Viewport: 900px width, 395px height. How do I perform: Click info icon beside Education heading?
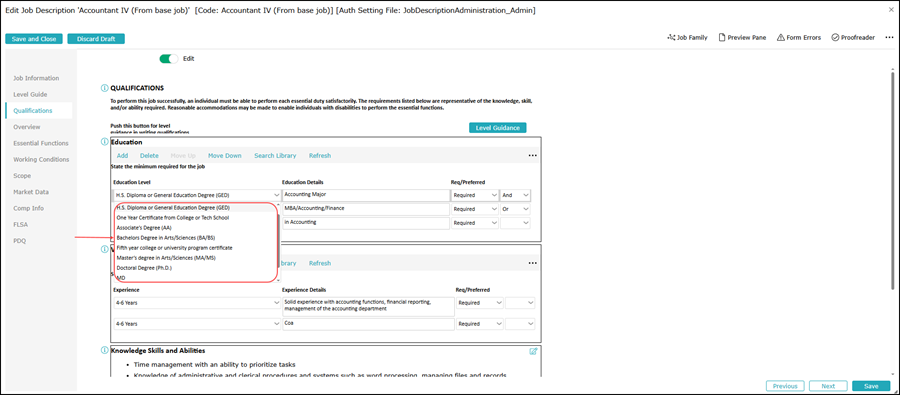(x=104, y=142)
